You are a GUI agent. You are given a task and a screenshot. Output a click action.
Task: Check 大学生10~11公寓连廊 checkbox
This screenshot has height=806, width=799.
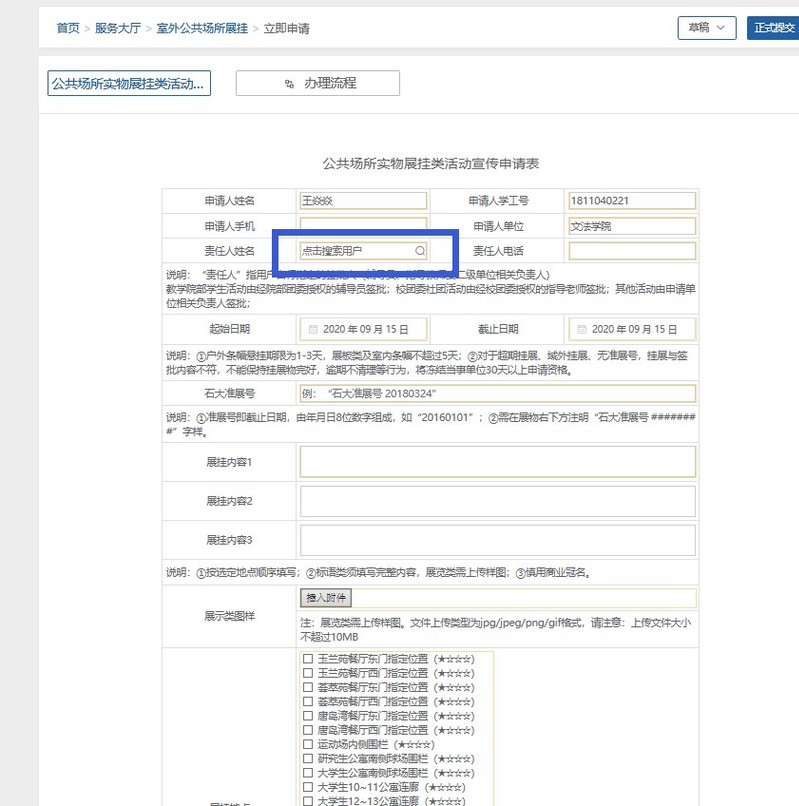pyautogui.click(x=308, y=788)
